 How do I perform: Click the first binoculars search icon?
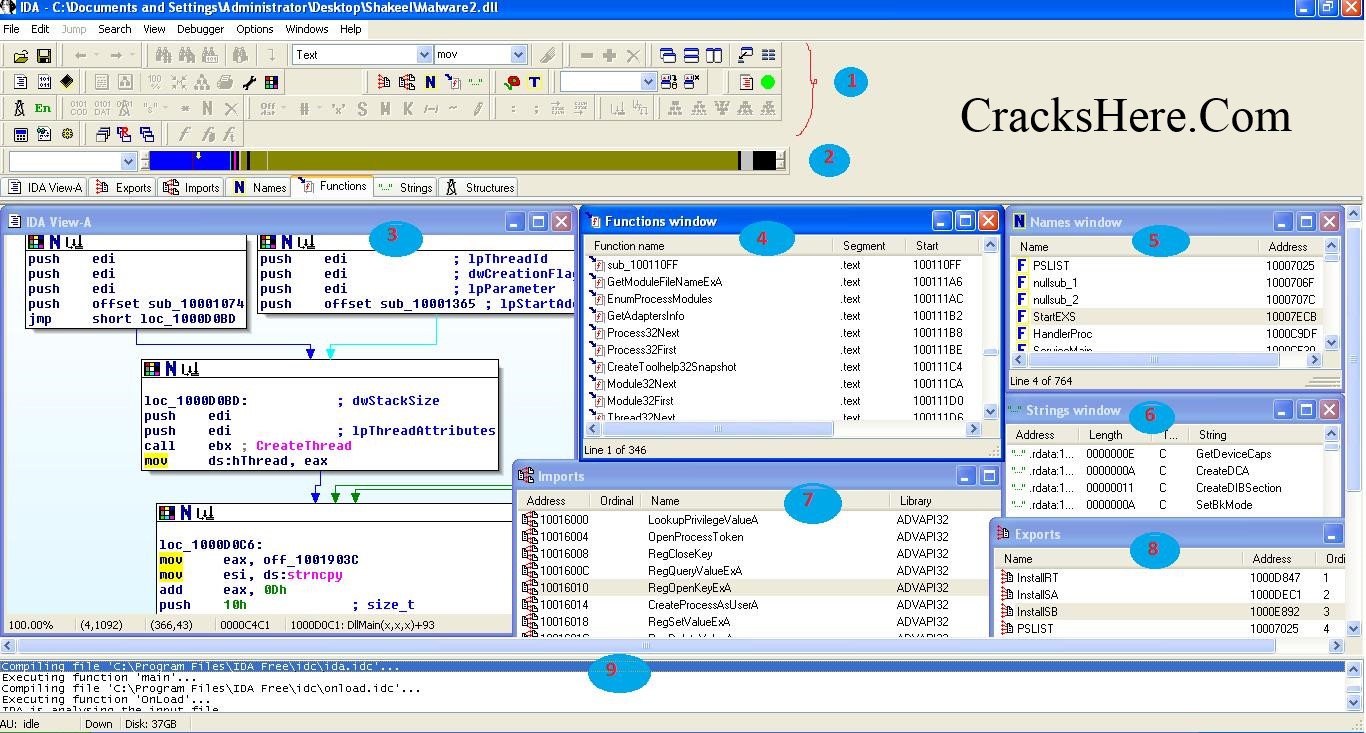tap(163, 55)
